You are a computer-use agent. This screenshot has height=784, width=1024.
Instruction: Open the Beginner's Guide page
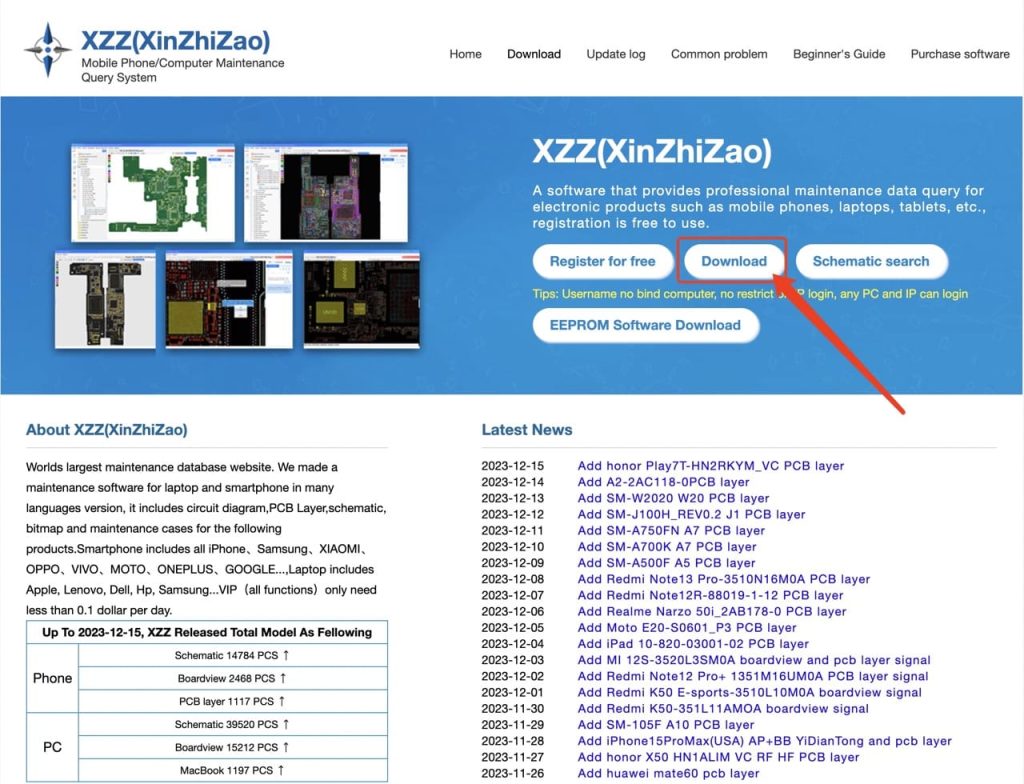pos(838,54)
